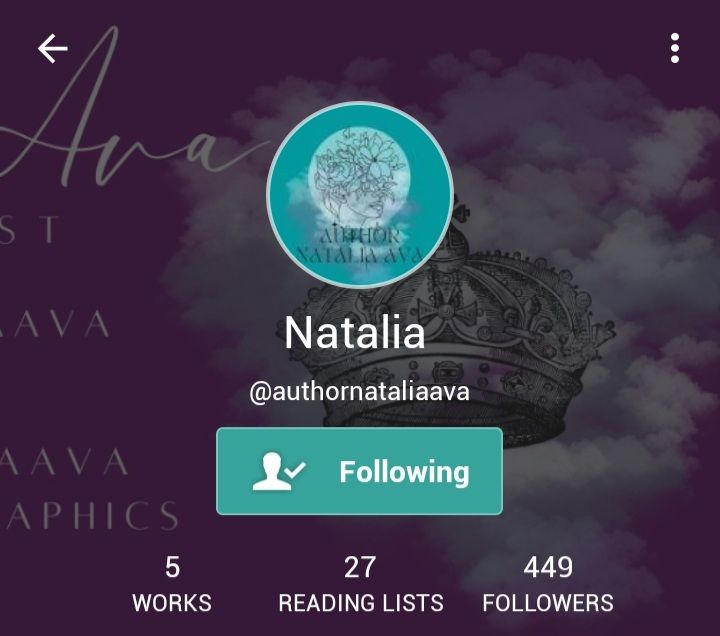Viewport: 720px width, 636px height.
Task: Go back using the arrow icon
Action: coord(52,48)
